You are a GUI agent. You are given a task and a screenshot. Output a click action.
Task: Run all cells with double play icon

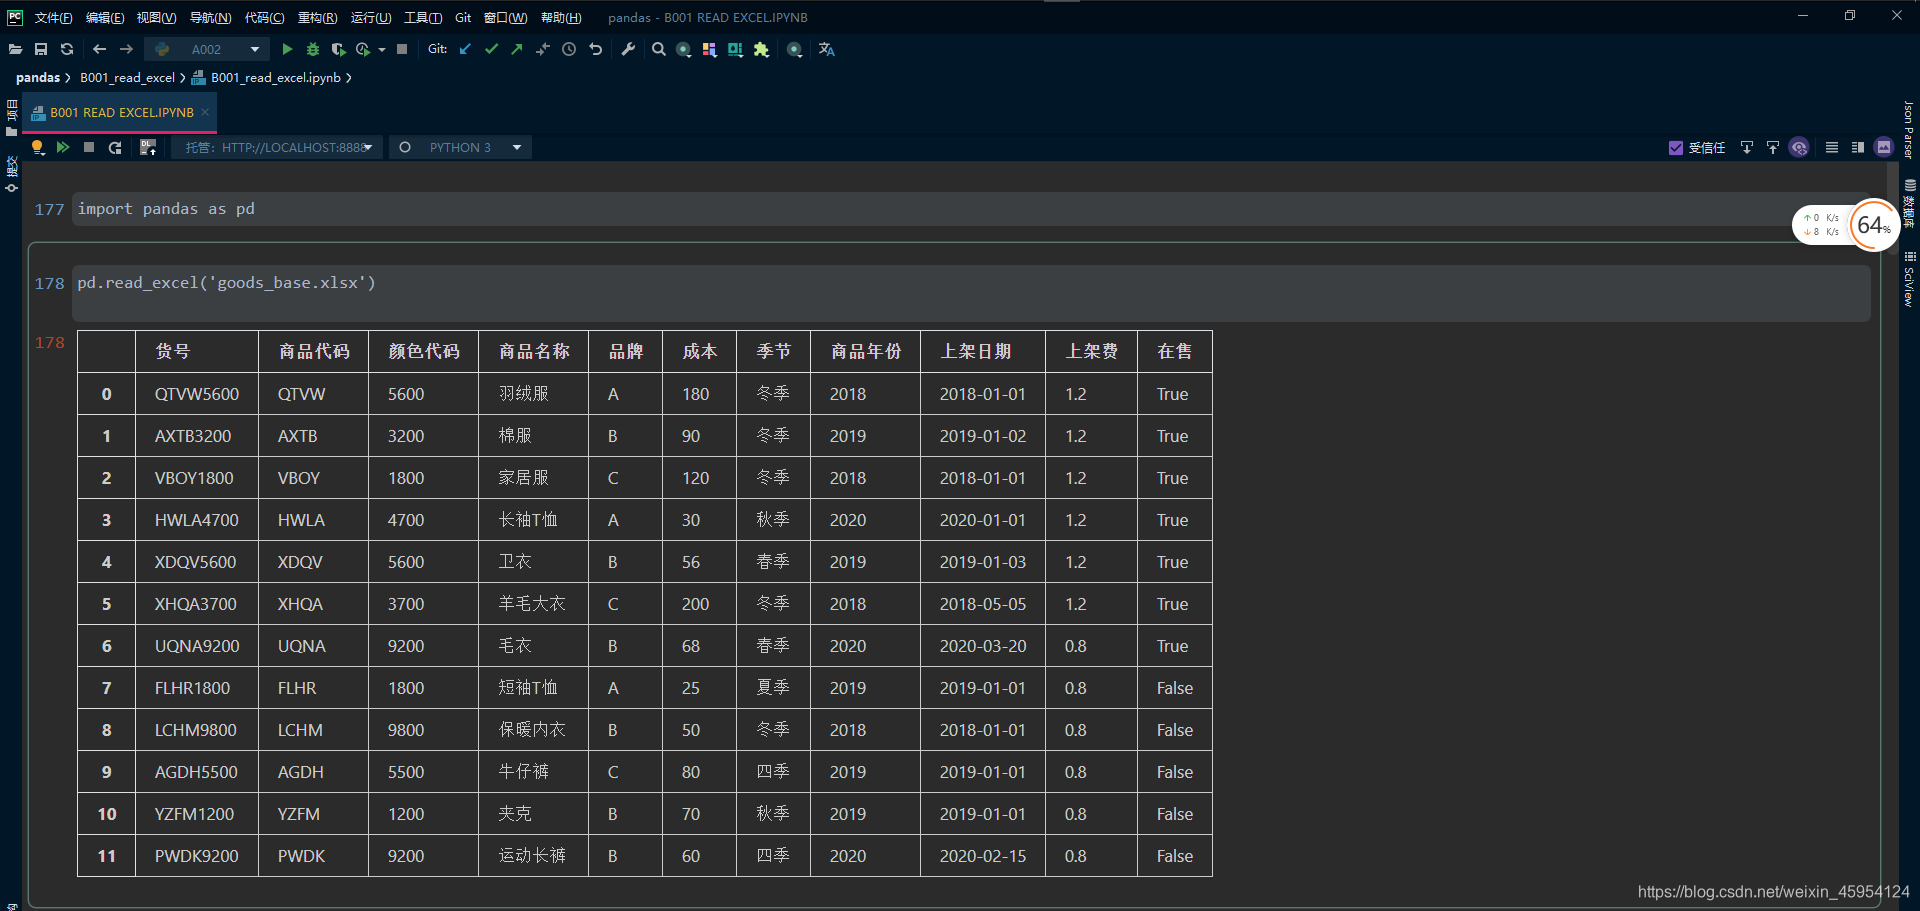(63, 147)
